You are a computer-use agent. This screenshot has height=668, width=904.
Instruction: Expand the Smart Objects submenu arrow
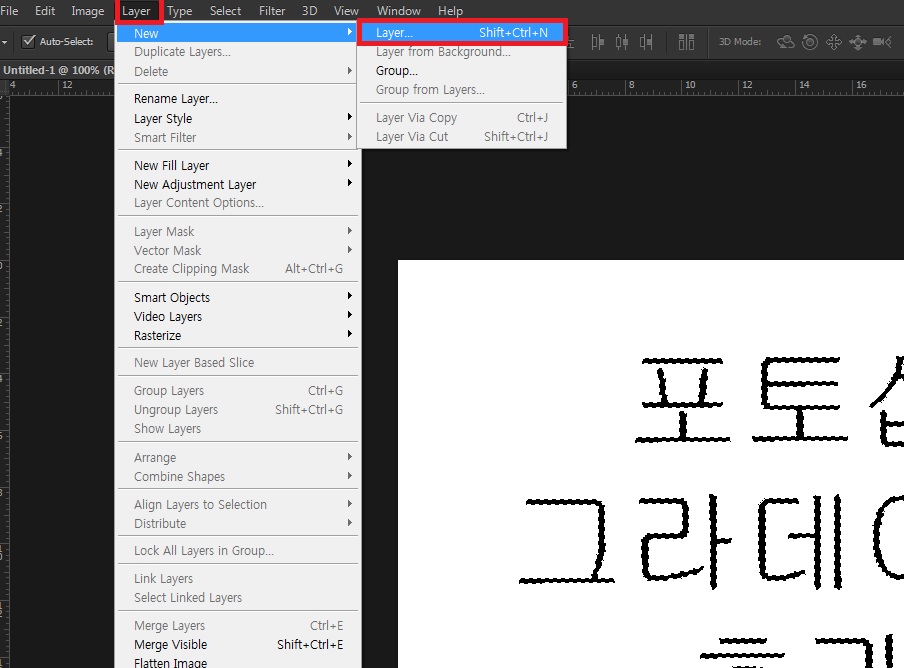349,296
